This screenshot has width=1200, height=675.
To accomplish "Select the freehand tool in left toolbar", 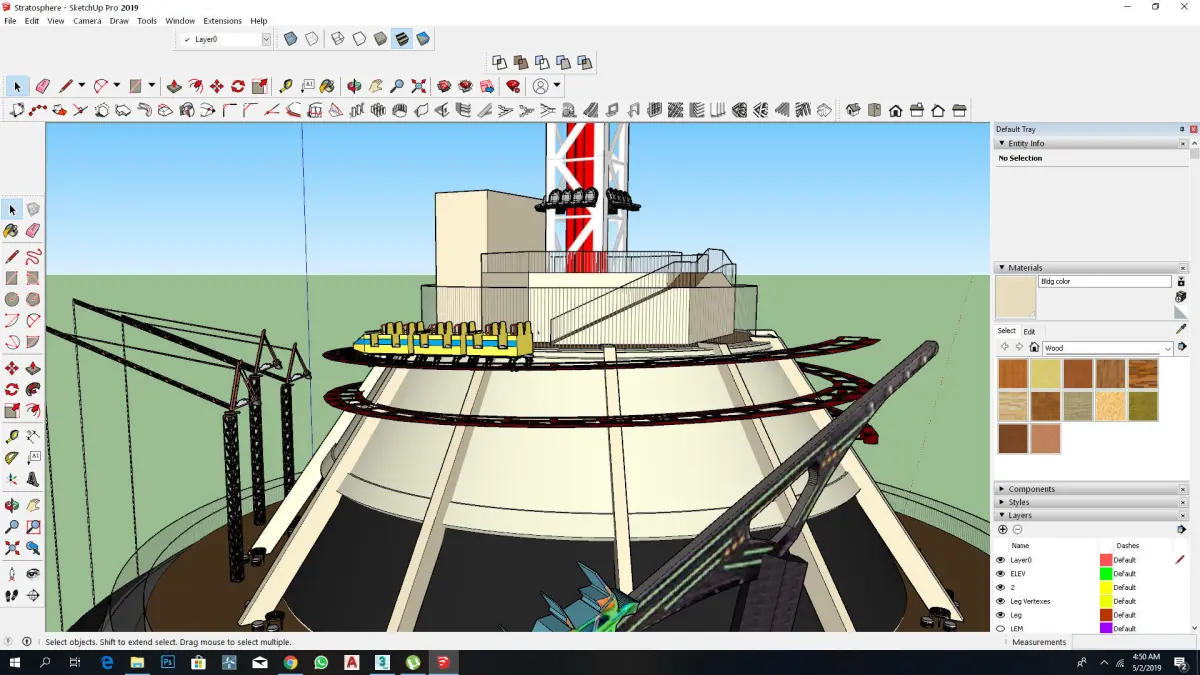I will pyautogui.click(x=33, y=257).
